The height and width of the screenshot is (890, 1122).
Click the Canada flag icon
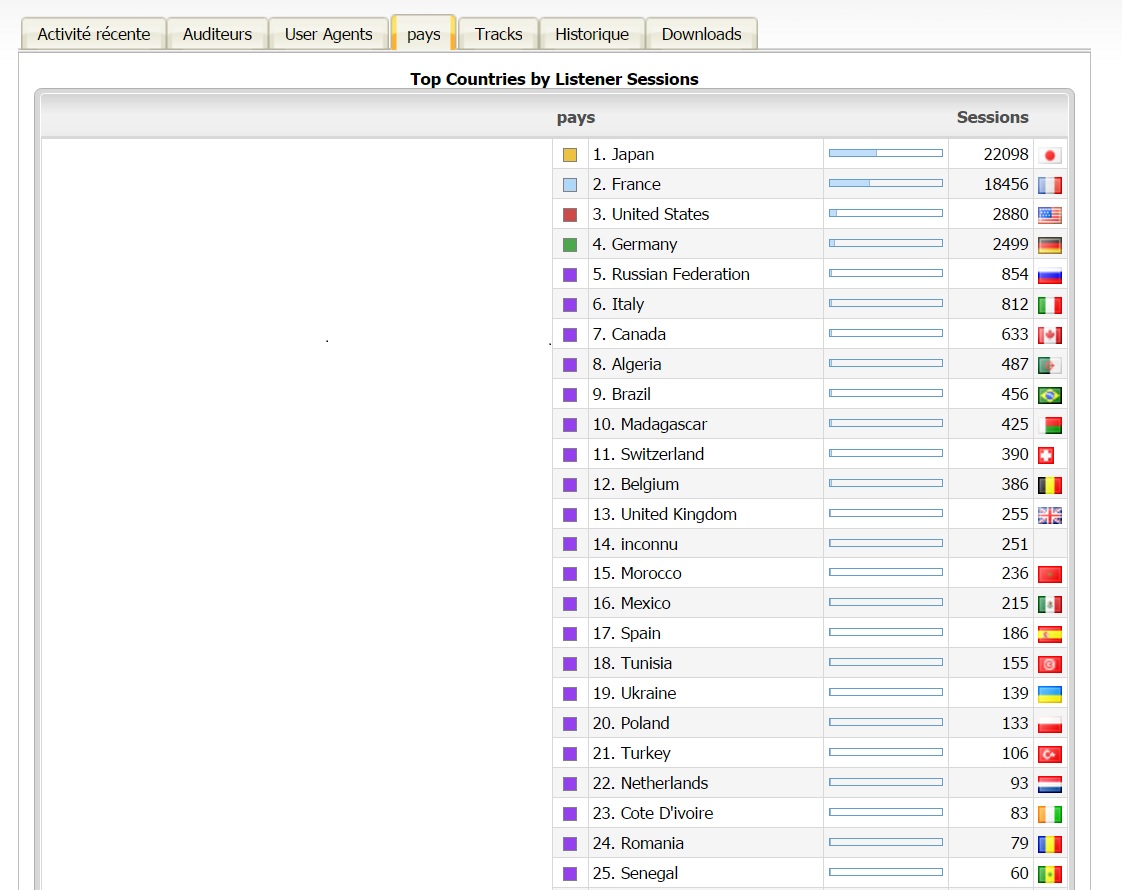coord(1049,335)
